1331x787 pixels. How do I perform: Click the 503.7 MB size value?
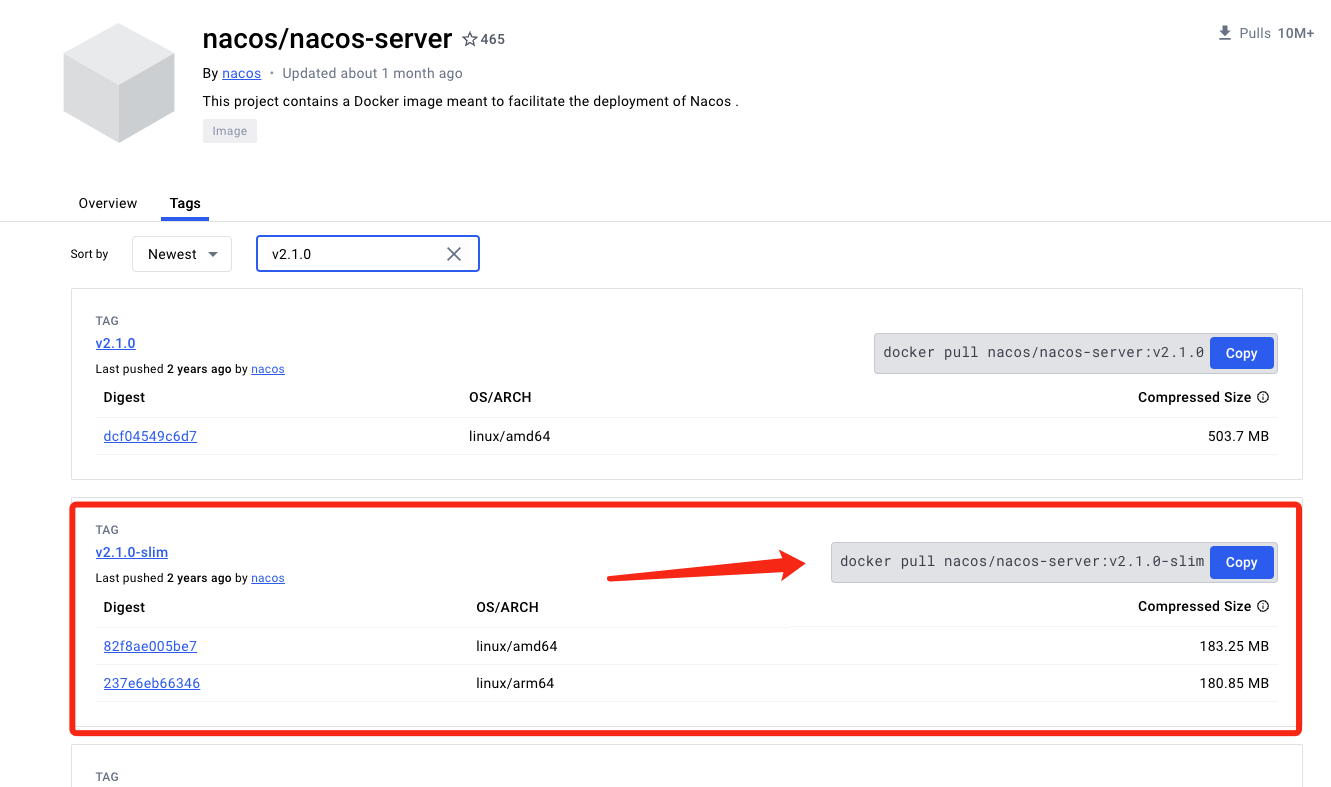[x=1238, y=436]
